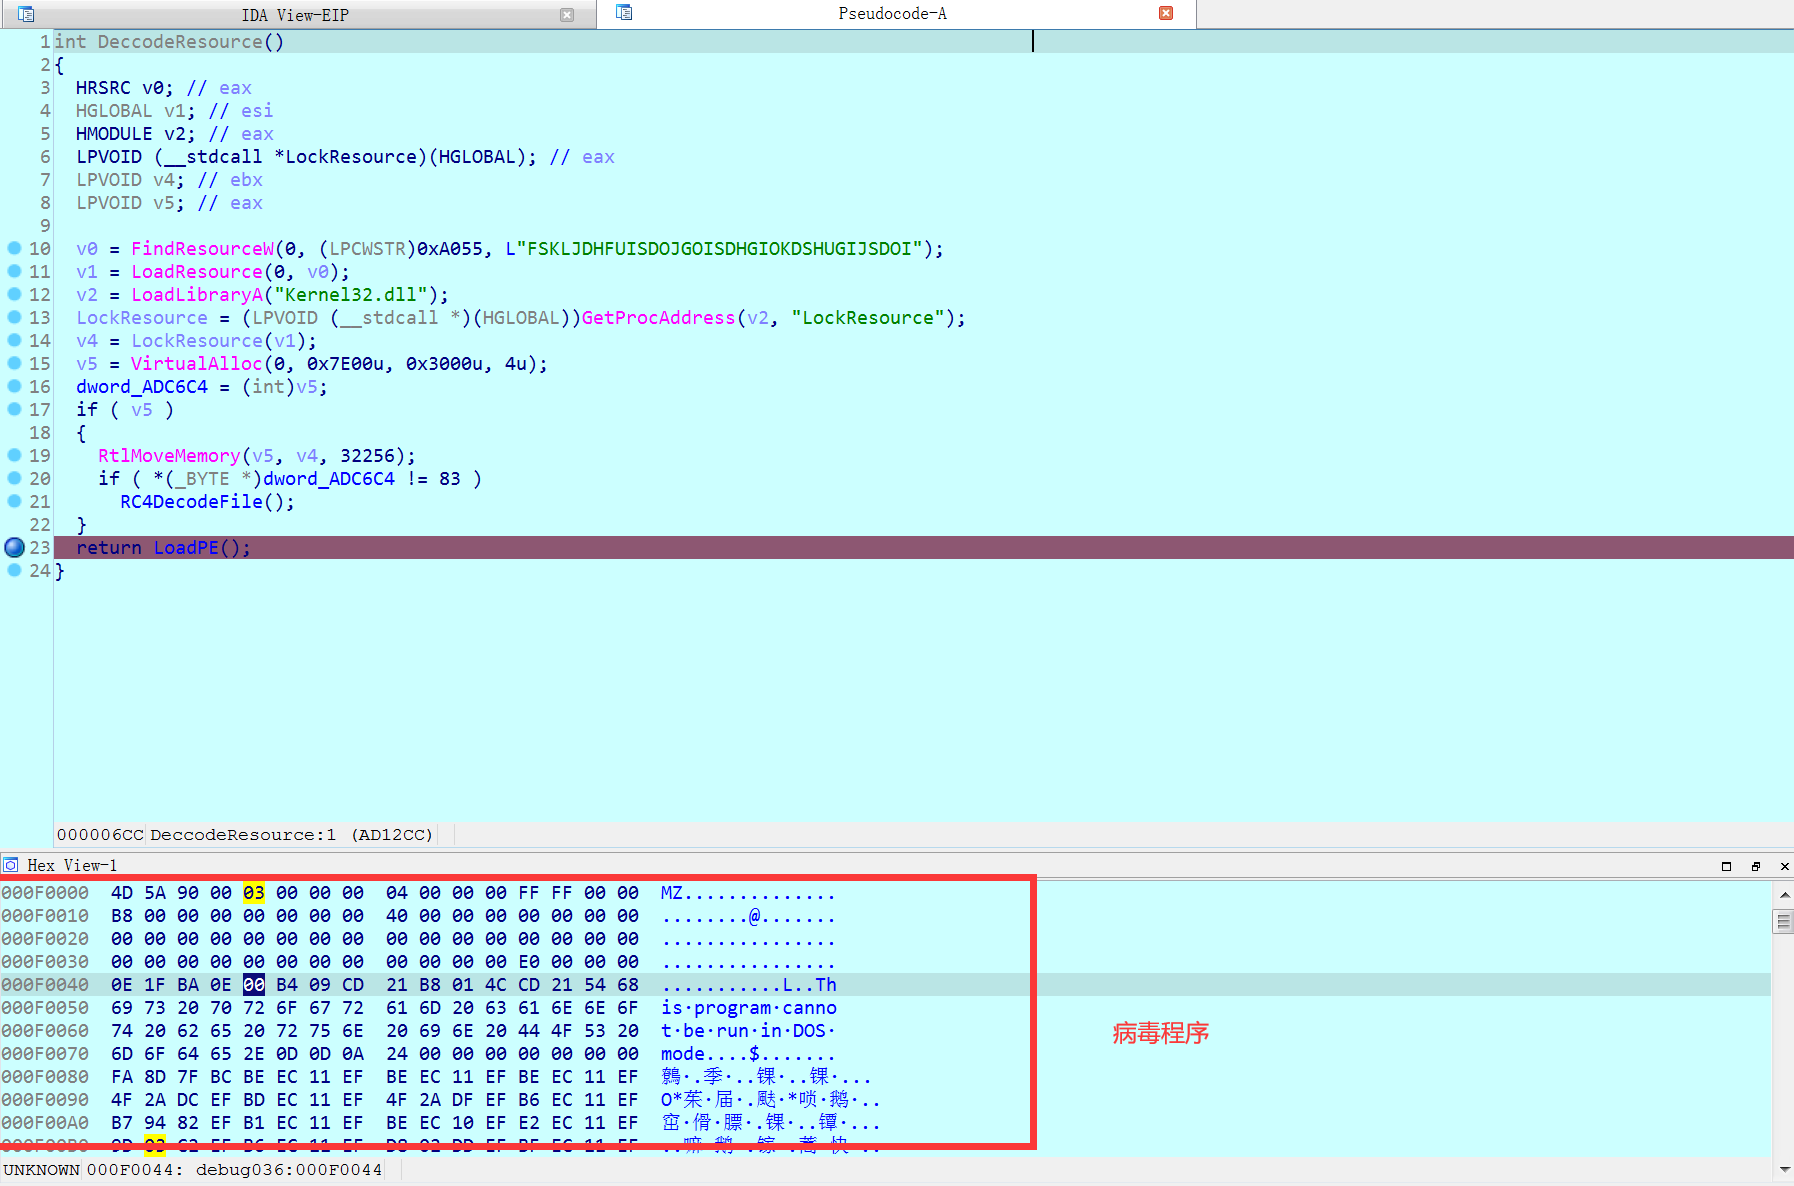Toggle breakpoint dot on line 14
The width and height of the screenshot is (1794, 1186).
(x=14, y=340)
